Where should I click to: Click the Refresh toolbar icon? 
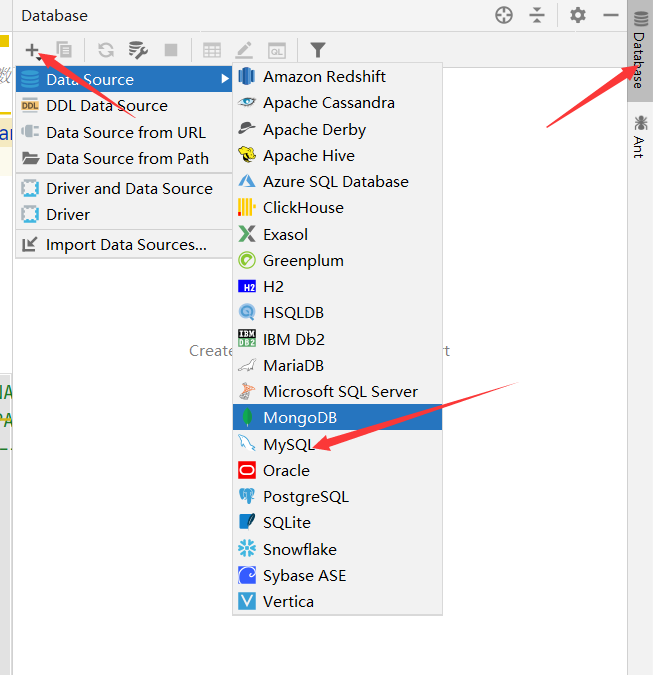[106, 50]
